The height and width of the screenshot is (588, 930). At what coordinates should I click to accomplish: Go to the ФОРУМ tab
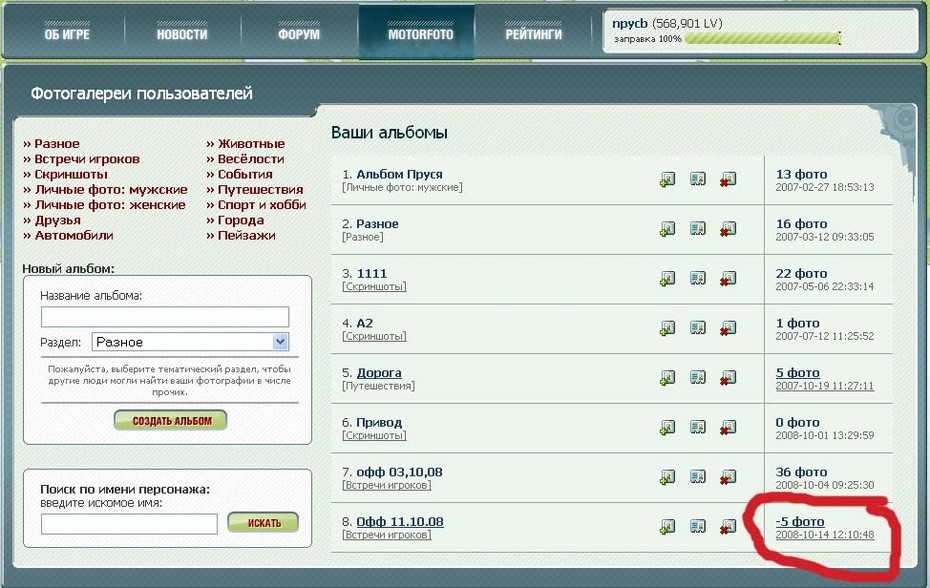[299, 35]
